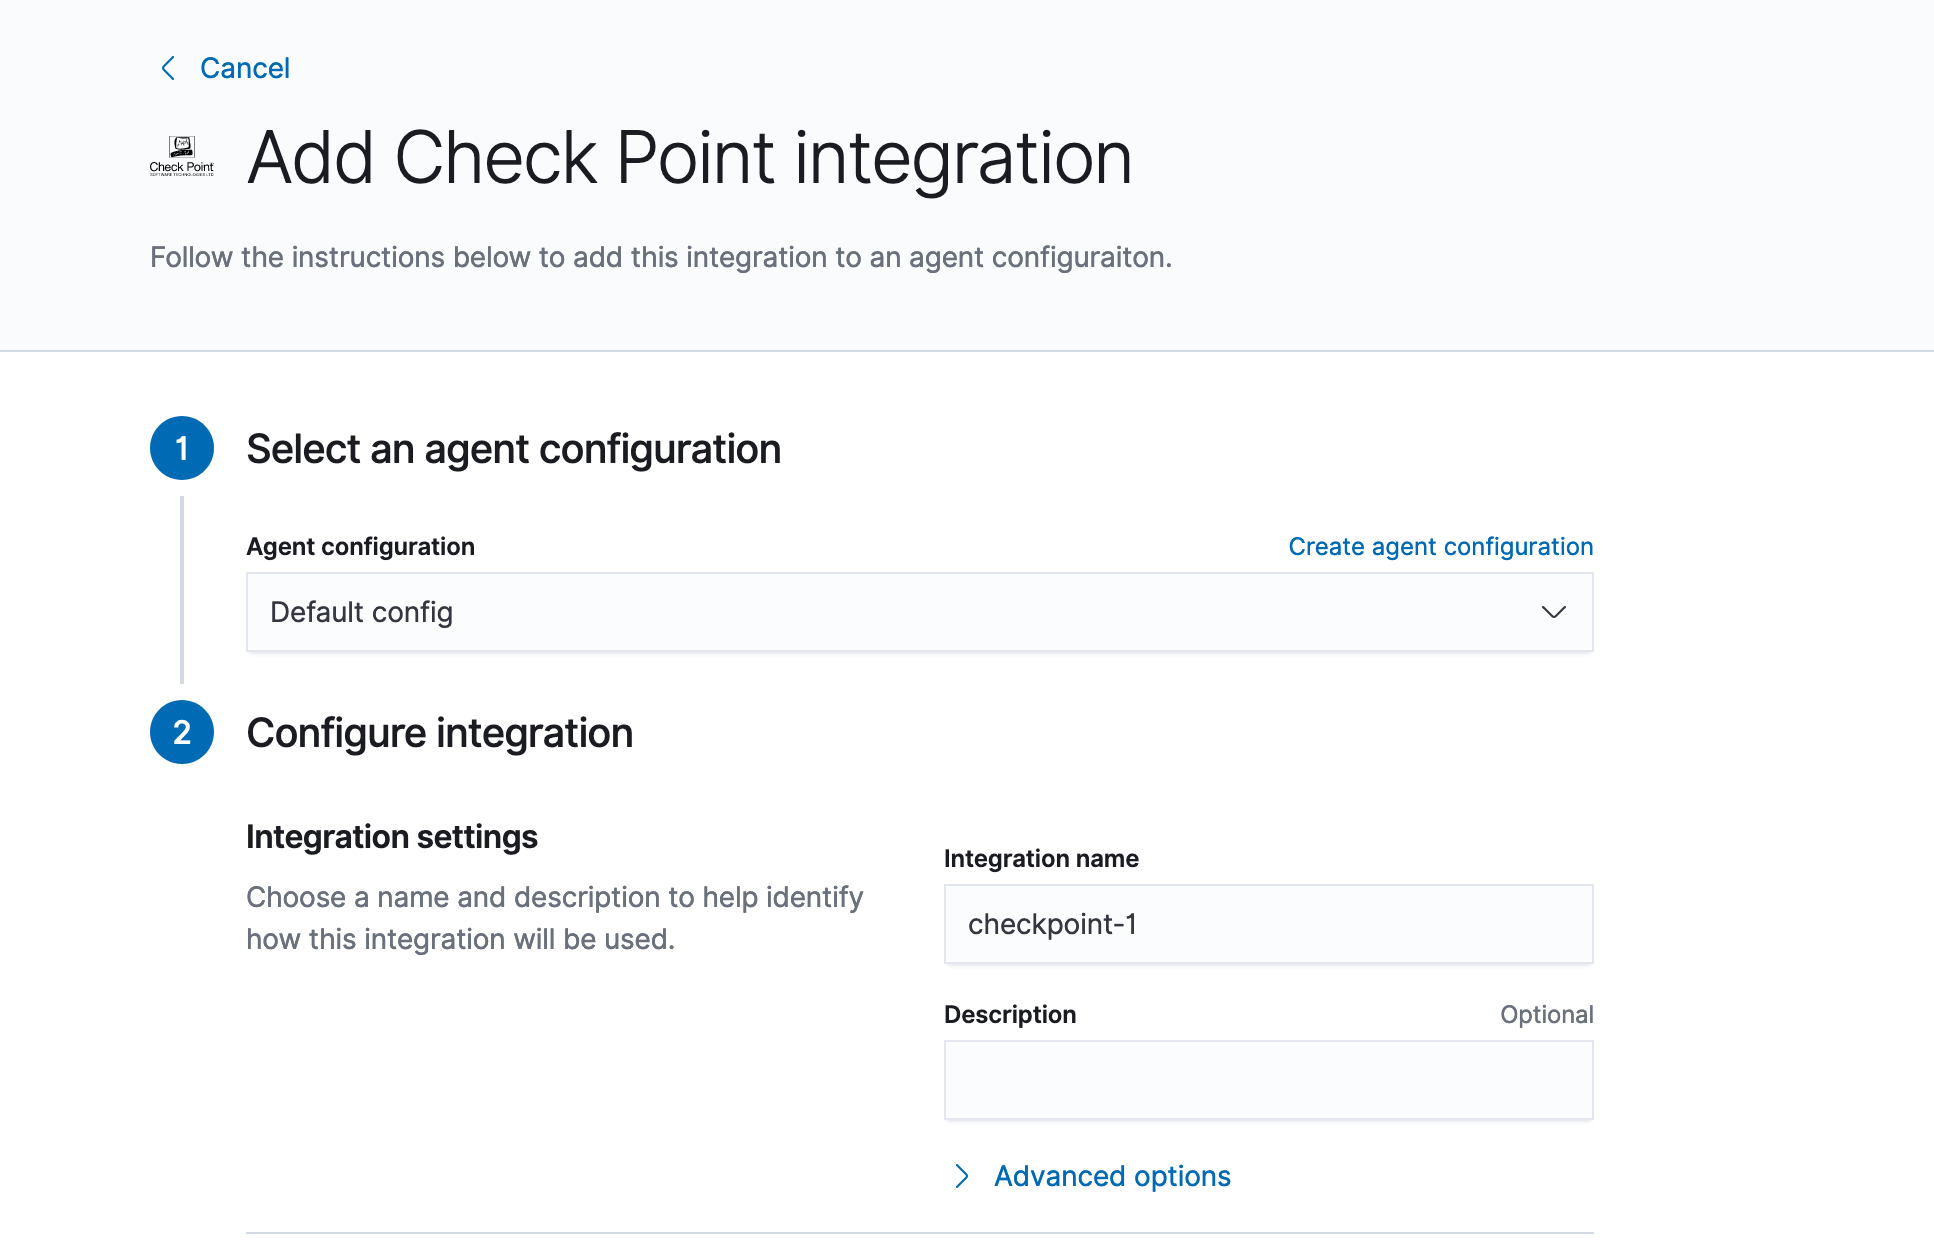The image size is (1934, 1240).
Task: Click the Integration settings heading
Action: pos(391,836)
